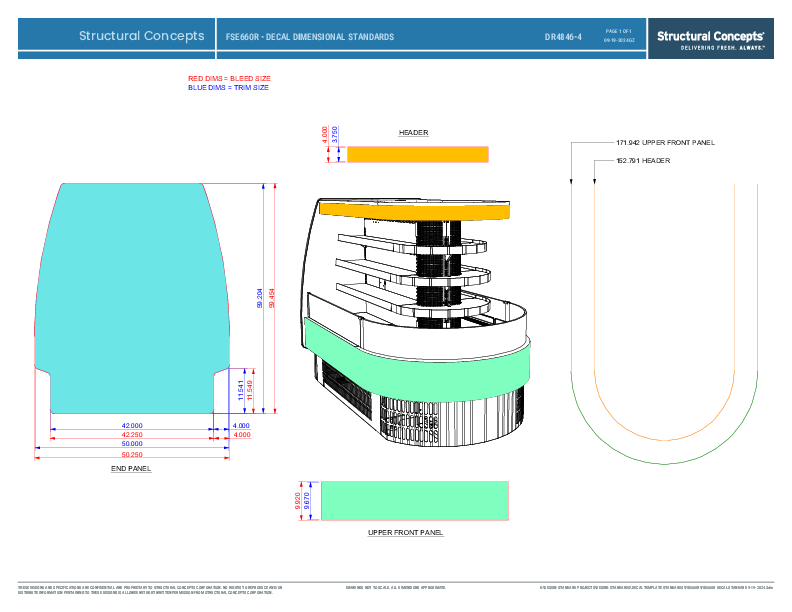Click the red 9.920 dimension
The height and width of the screenshot is (612, 792).
pos(298,500)
